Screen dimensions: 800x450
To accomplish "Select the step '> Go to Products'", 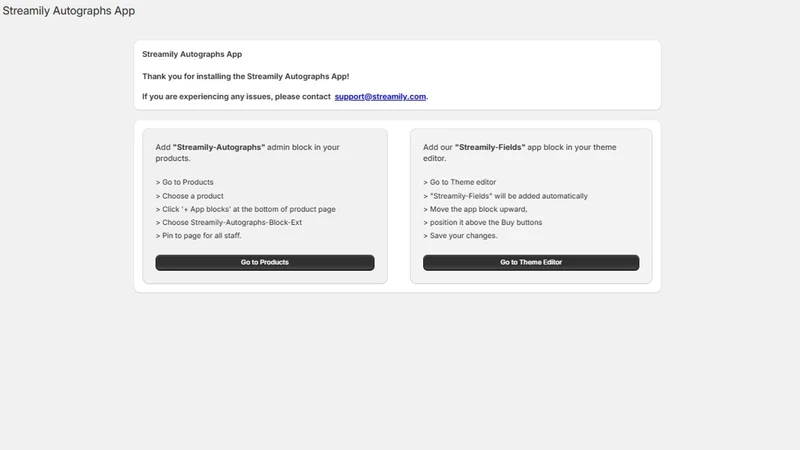I will 185,182.
